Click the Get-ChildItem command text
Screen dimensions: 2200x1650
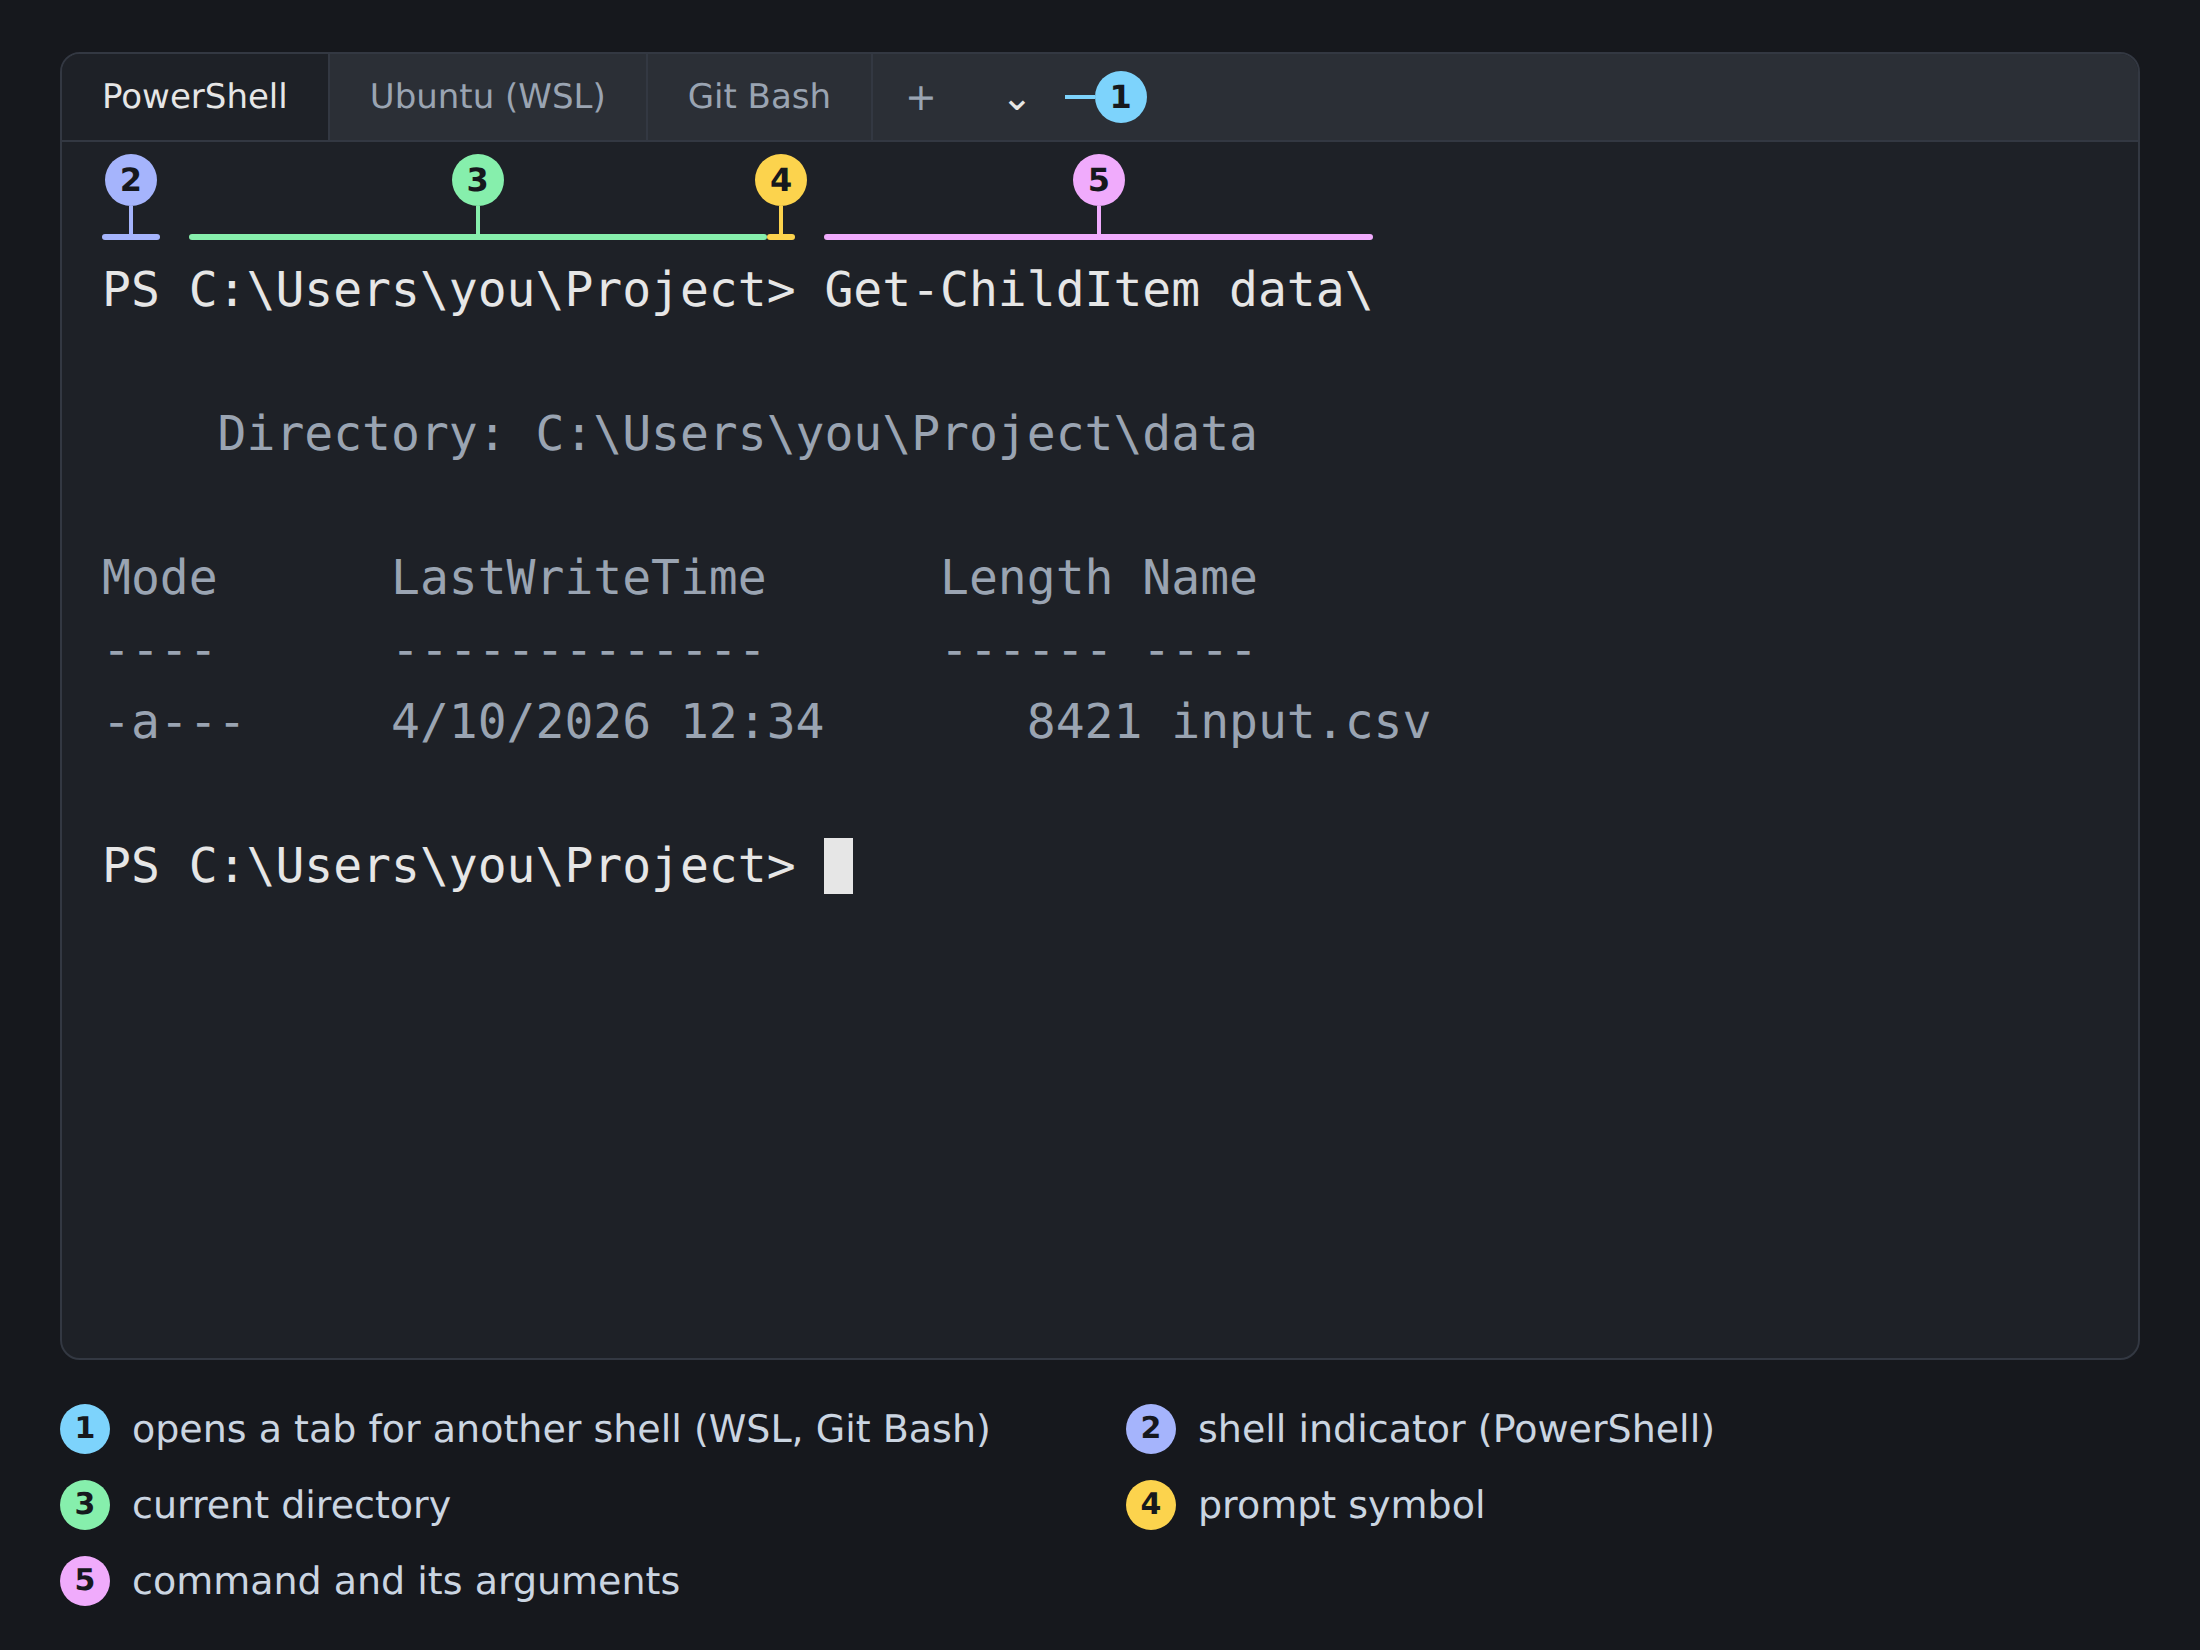(x=1012, y=290)
